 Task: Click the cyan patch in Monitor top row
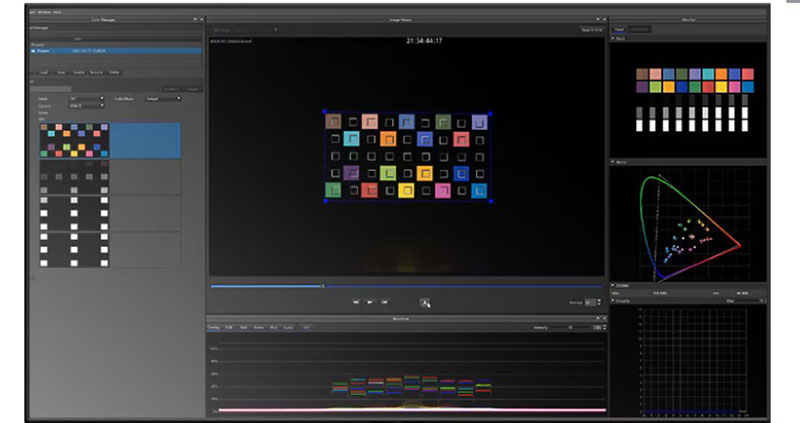pyautogui.click(x=708, y=74)
